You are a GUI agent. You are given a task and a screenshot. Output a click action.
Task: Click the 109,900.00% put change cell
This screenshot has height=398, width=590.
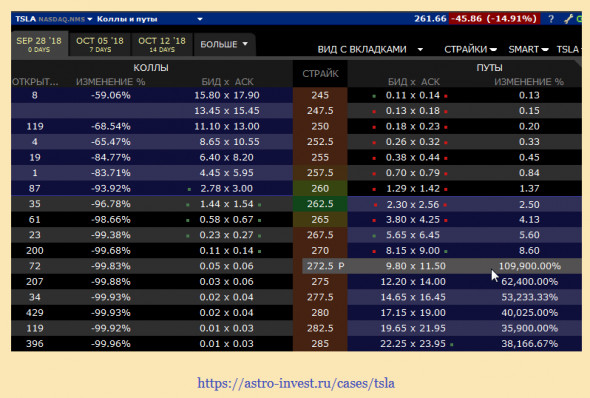pos(529,266)
